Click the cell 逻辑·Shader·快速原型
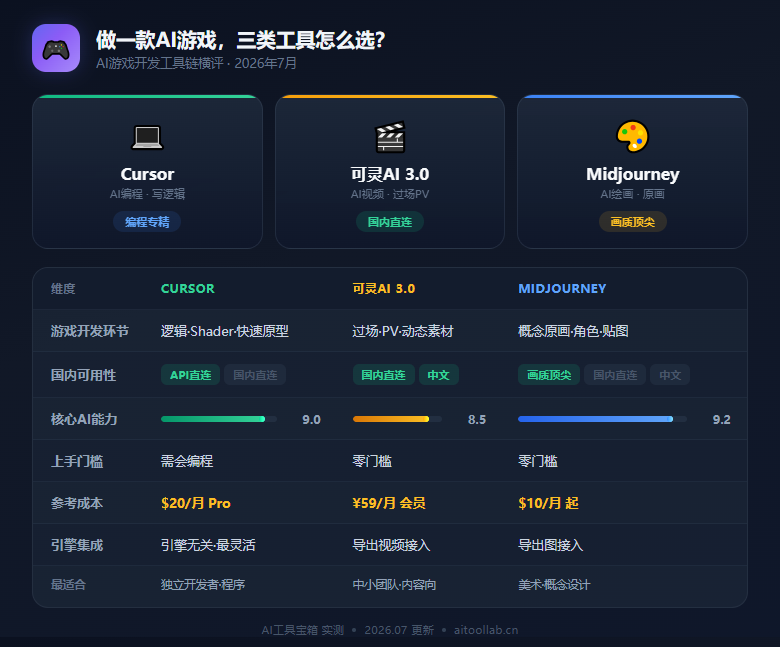The width and height of the screenshot is (780, 647). click(x=225, y=331)
